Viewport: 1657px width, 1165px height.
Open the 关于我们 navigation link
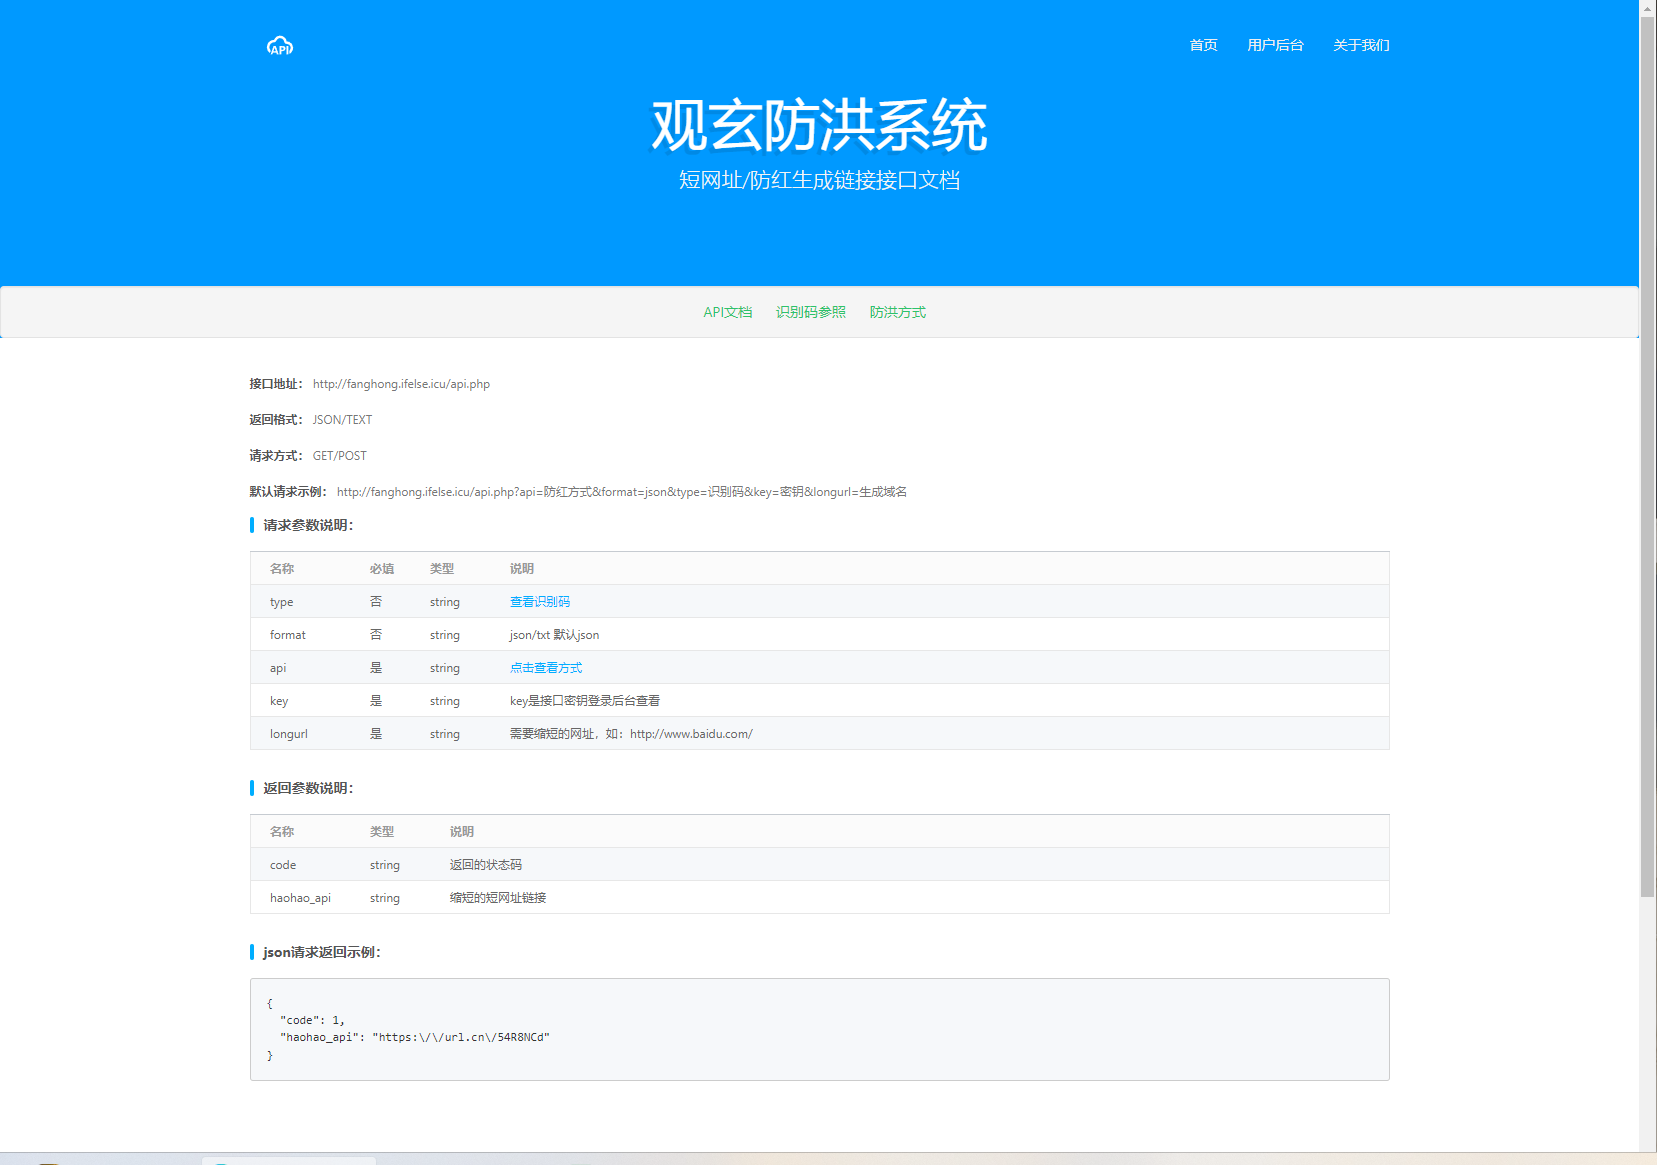(x=1360, y=45)
